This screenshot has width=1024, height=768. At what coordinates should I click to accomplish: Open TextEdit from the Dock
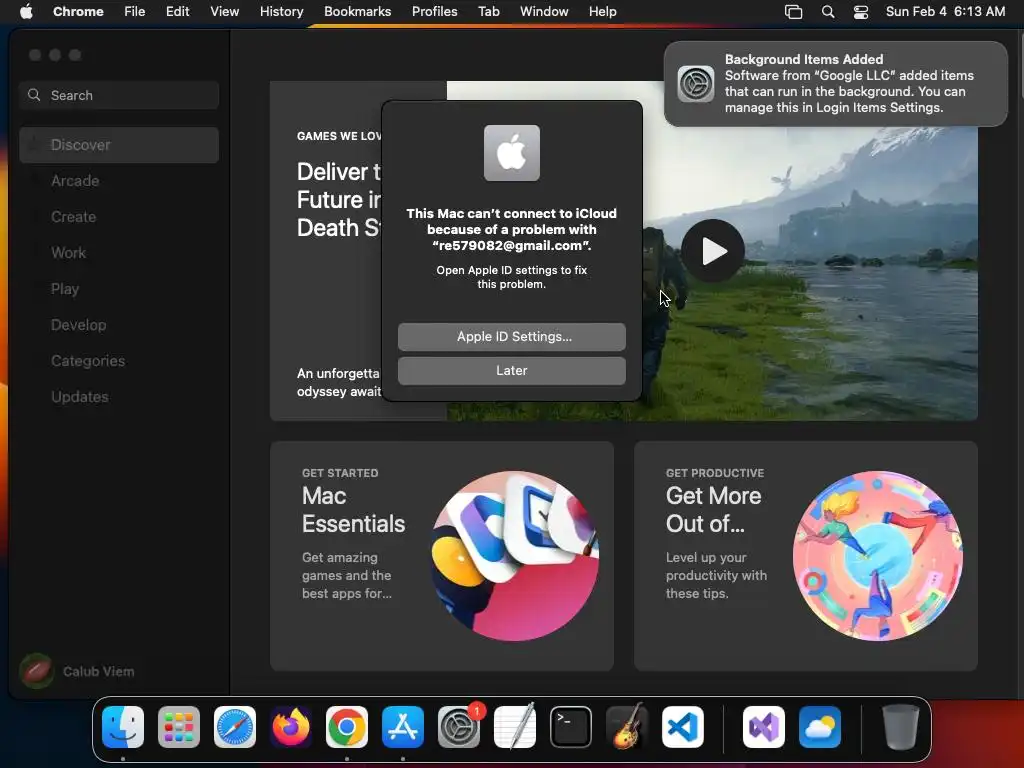[x=515, y=727]
